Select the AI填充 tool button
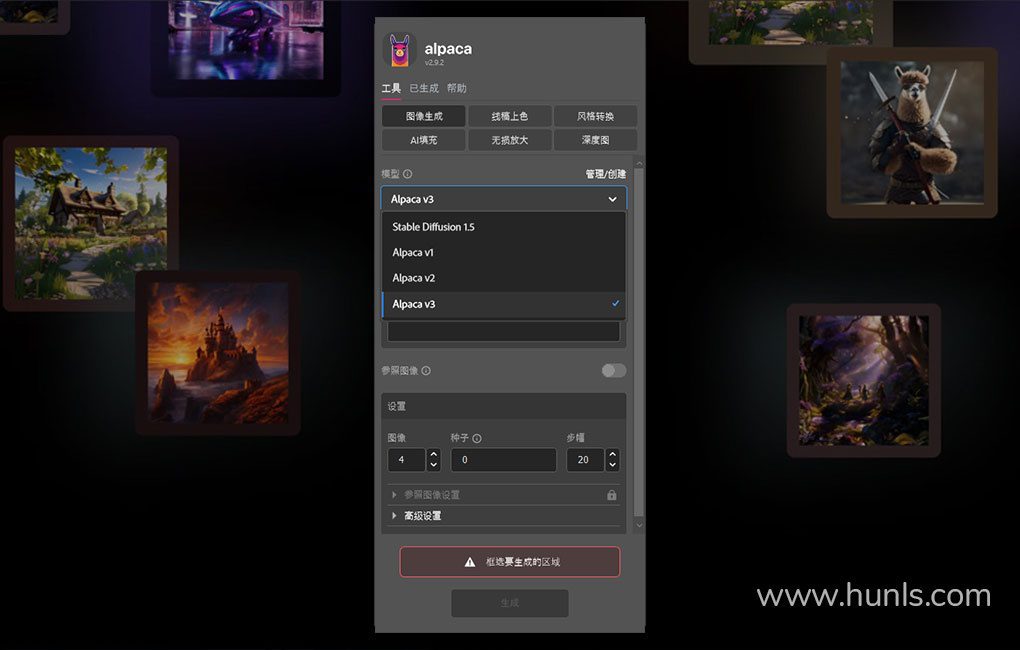This screenshot has height=650, width=1020. [x=423, y=140]
